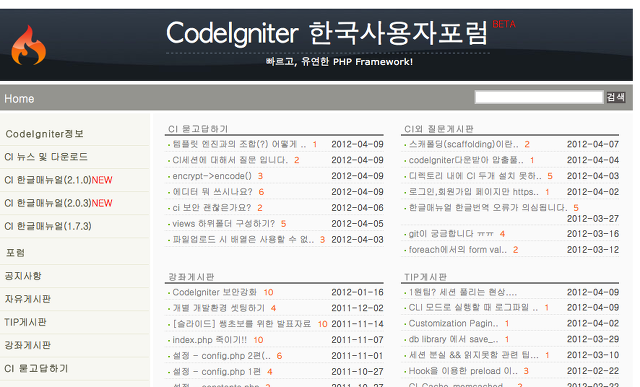Open post 디렉토리 내에 CI 두개 설치 못하..

click(x=475, y=176)
